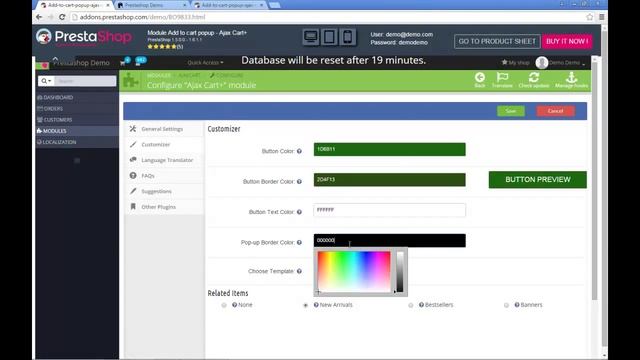
Task: Click help icon beside Bestsellers option
Action: [x=421, y=305]
